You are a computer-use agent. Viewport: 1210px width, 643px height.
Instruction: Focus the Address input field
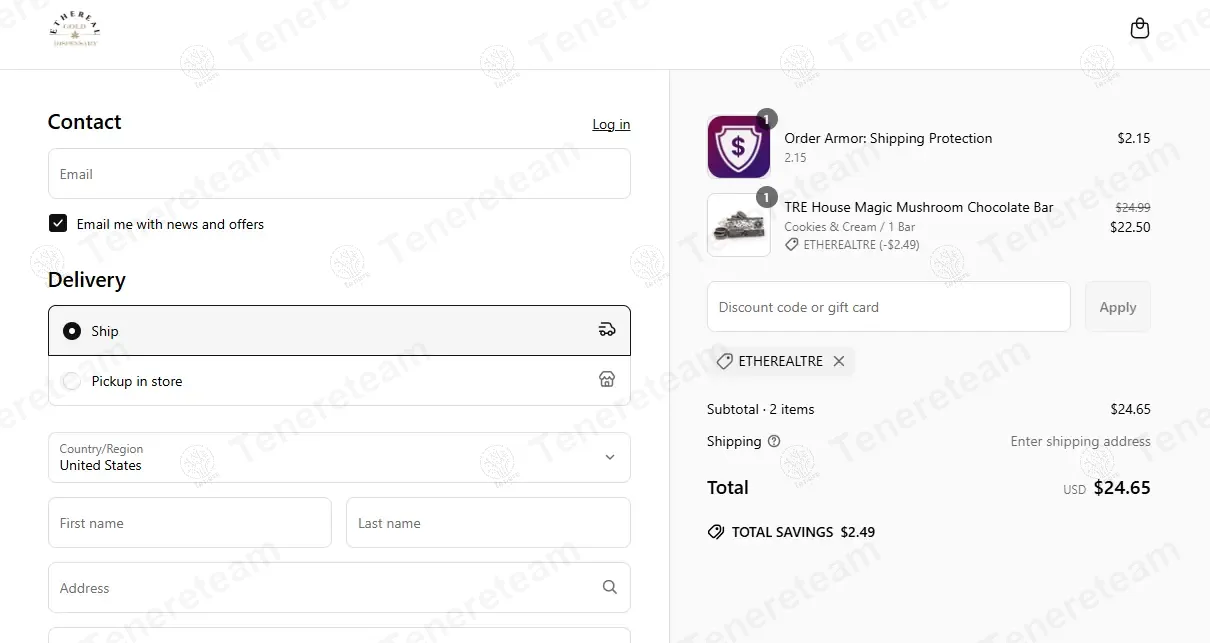click(x=339, y=587)
